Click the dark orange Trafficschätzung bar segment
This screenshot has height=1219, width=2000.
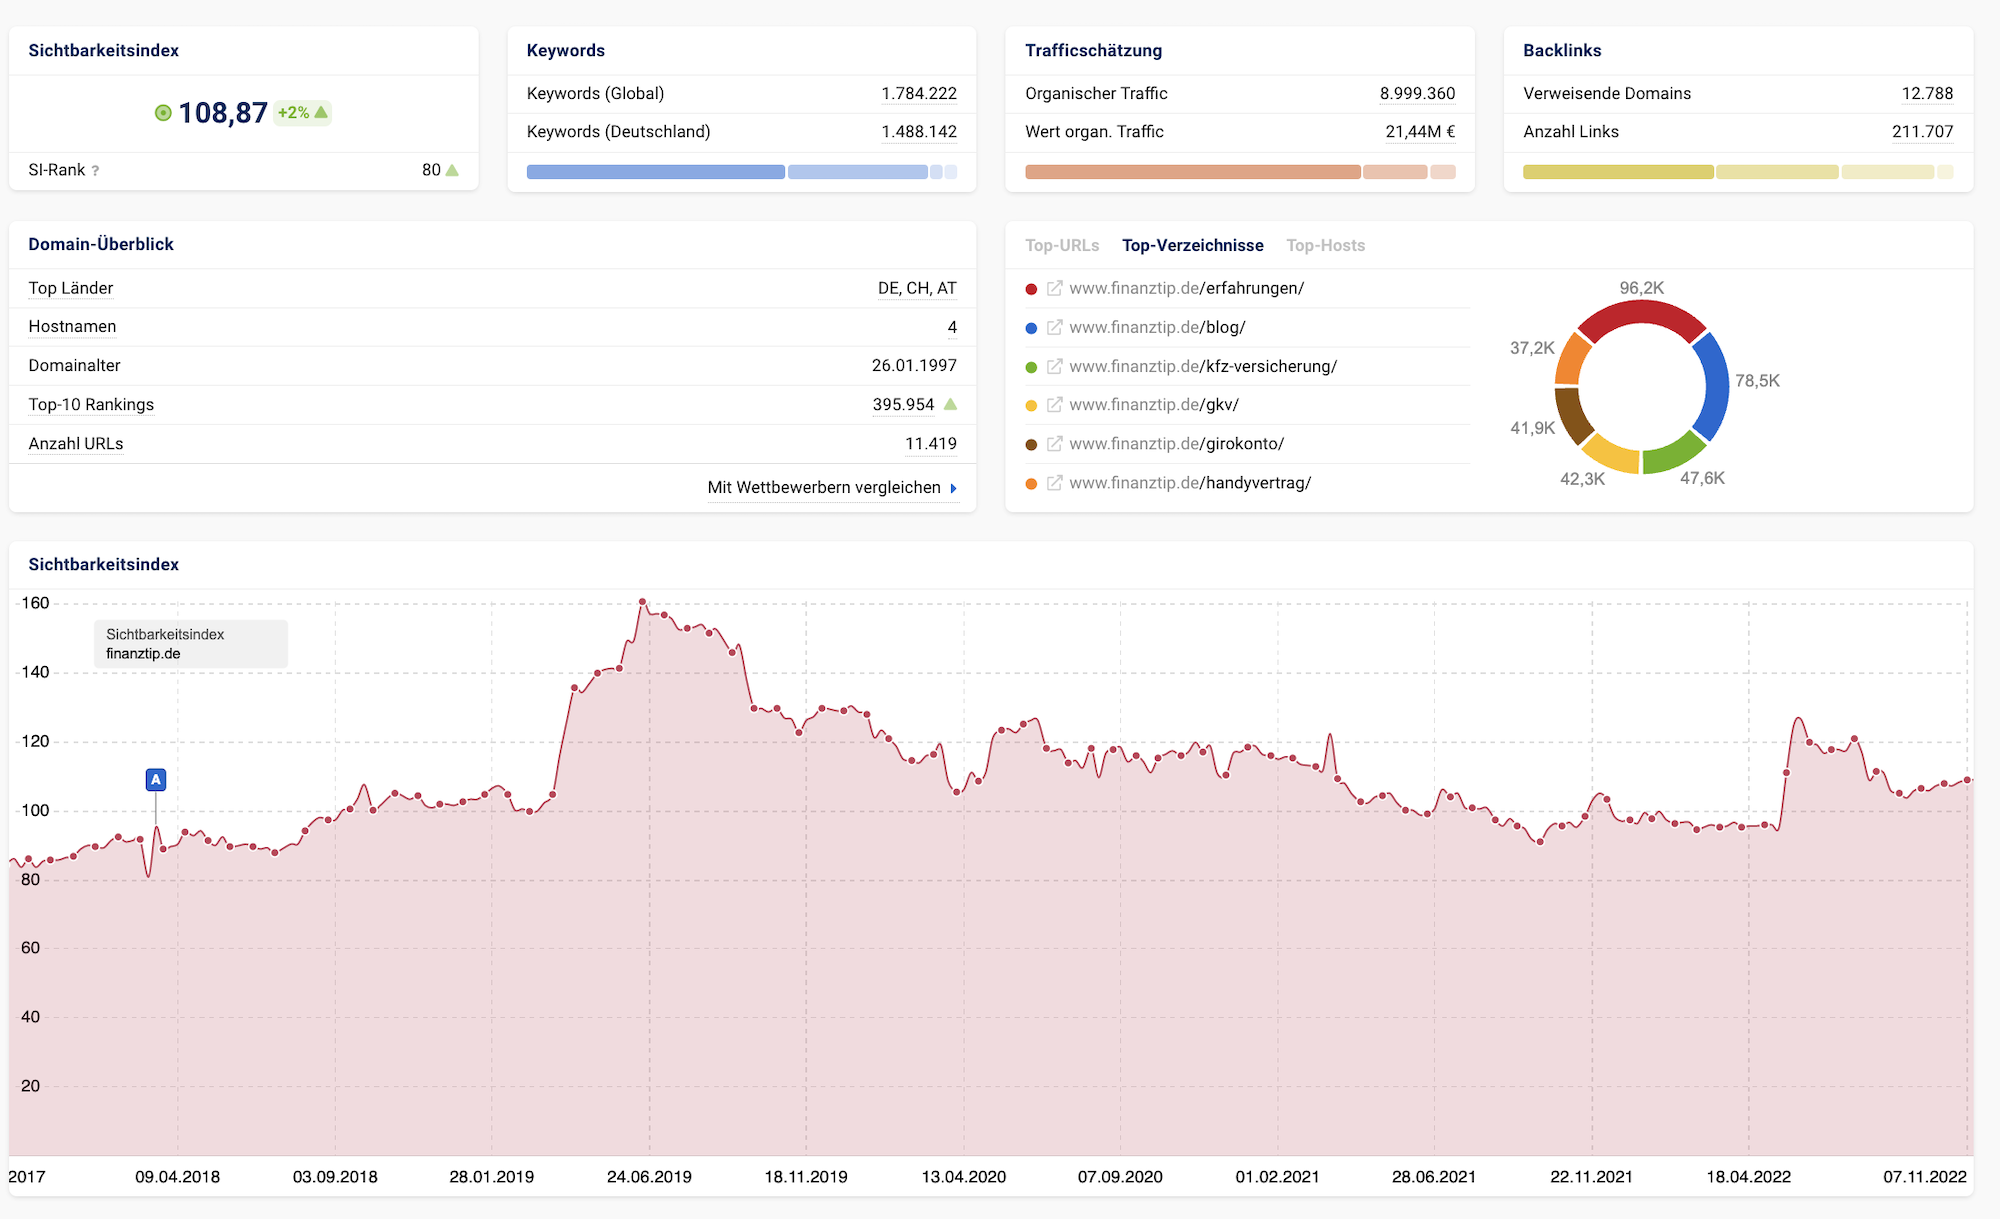click(x=1192, y=172)
